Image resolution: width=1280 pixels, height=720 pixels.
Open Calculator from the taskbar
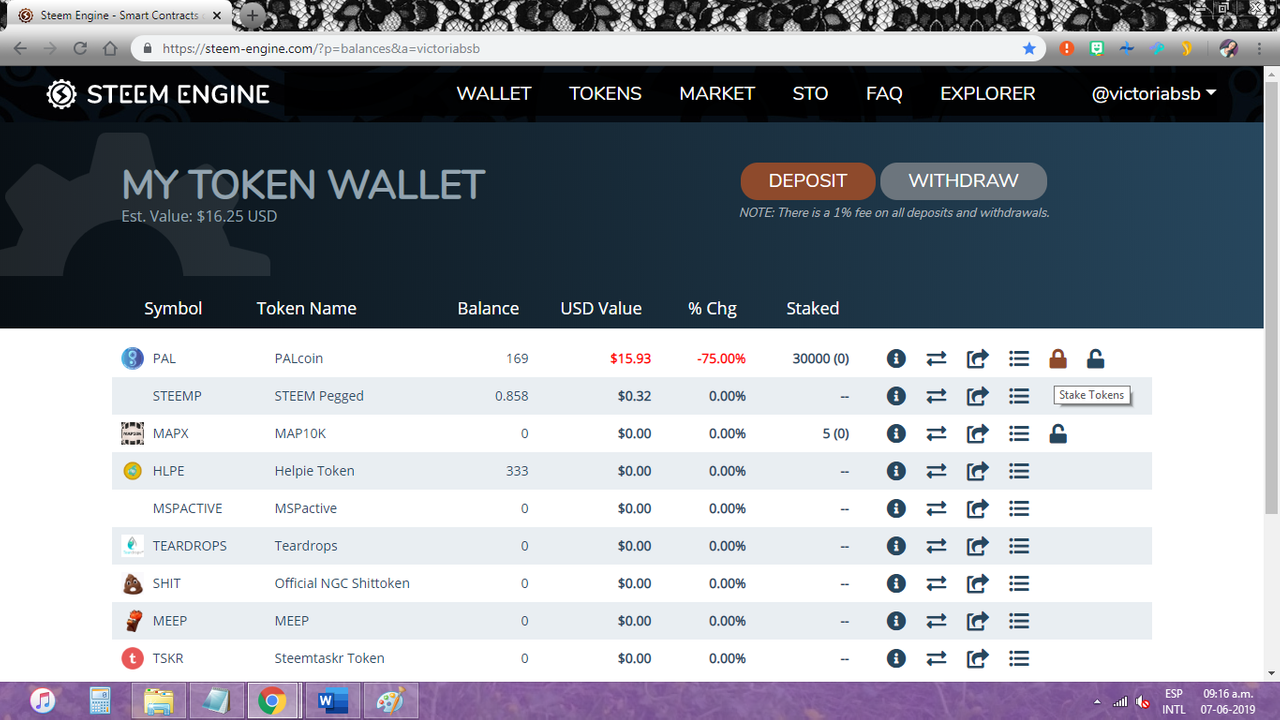100,701
